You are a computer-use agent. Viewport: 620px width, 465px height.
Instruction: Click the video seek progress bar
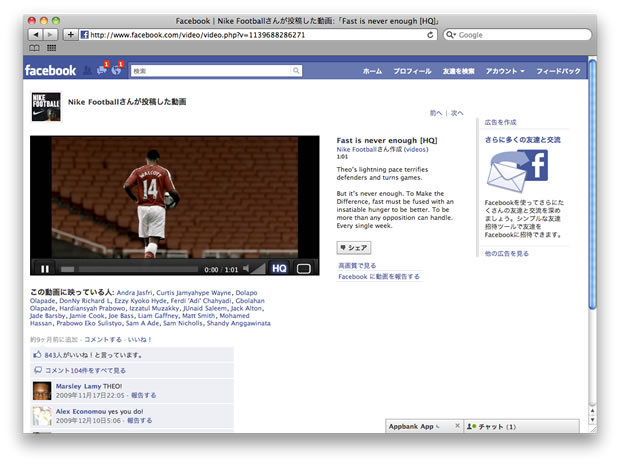[x=129, y=269]
